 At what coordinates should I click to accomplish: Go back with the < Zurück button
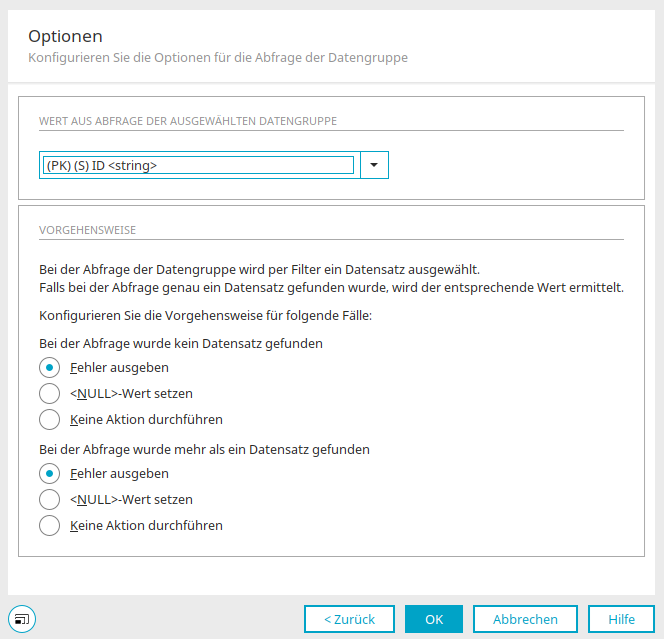(349, 619)
